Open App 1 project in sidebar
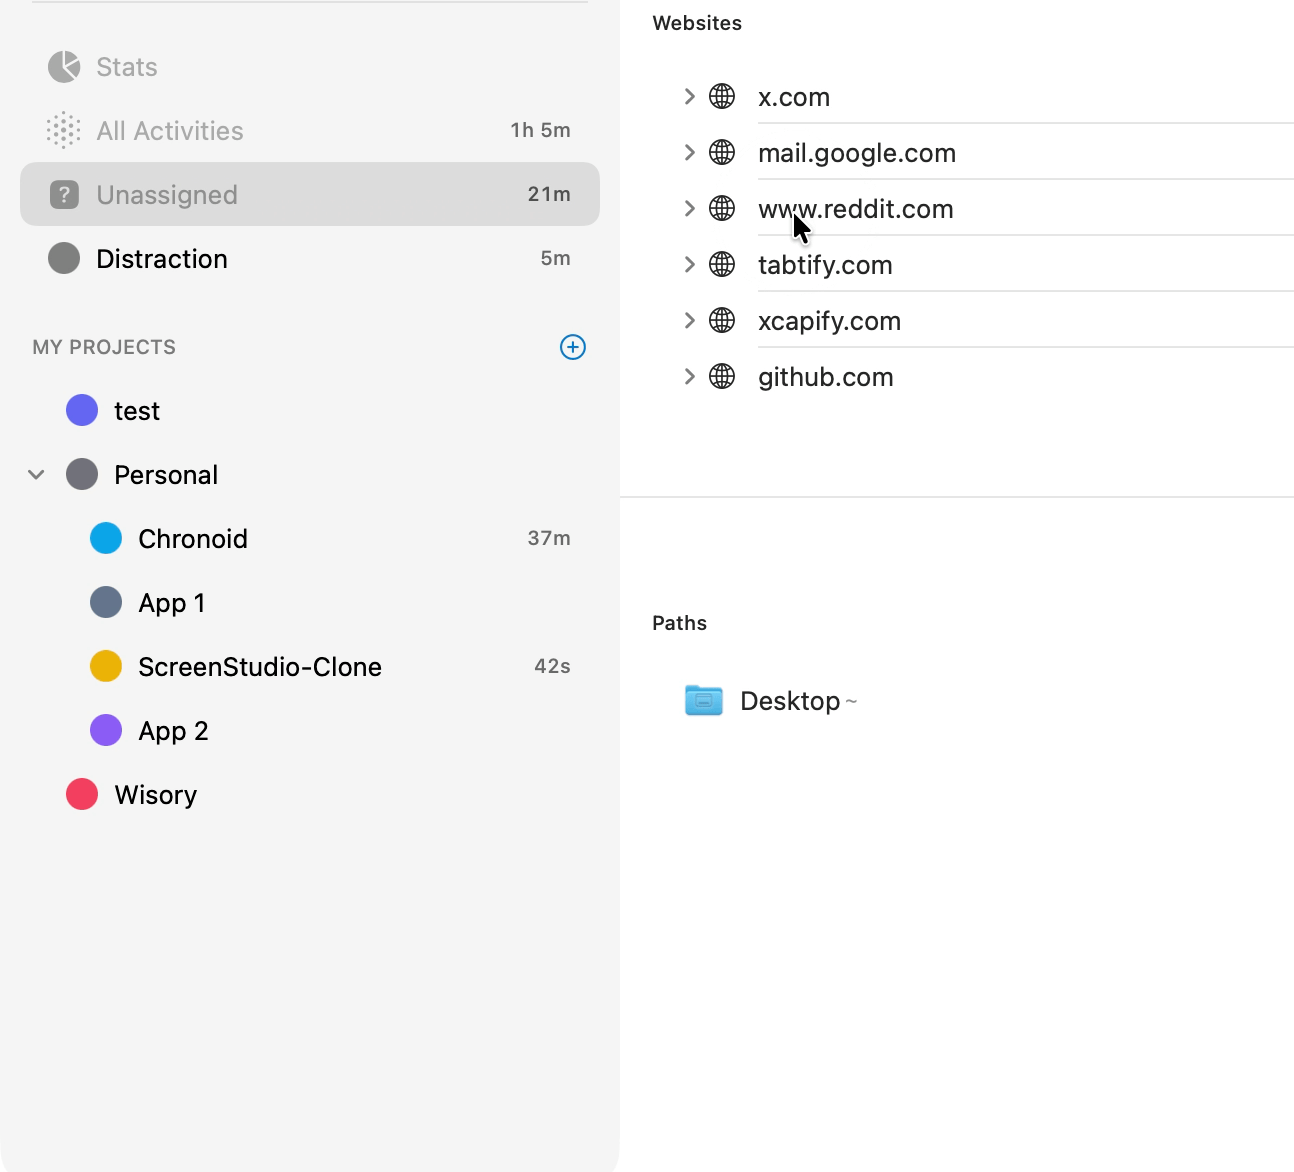Screen dimensions: 1294x1172 click(172, 603)
